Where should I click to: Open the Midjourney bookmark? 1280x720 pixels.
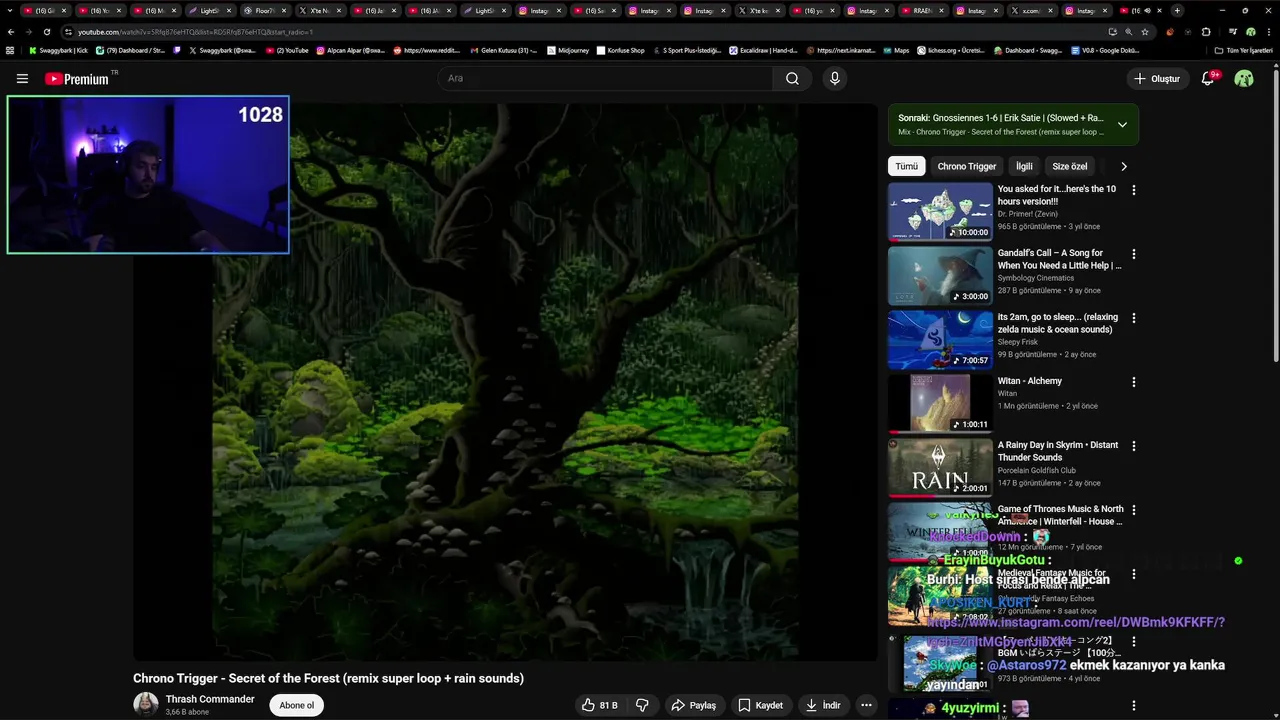(570, 50)
